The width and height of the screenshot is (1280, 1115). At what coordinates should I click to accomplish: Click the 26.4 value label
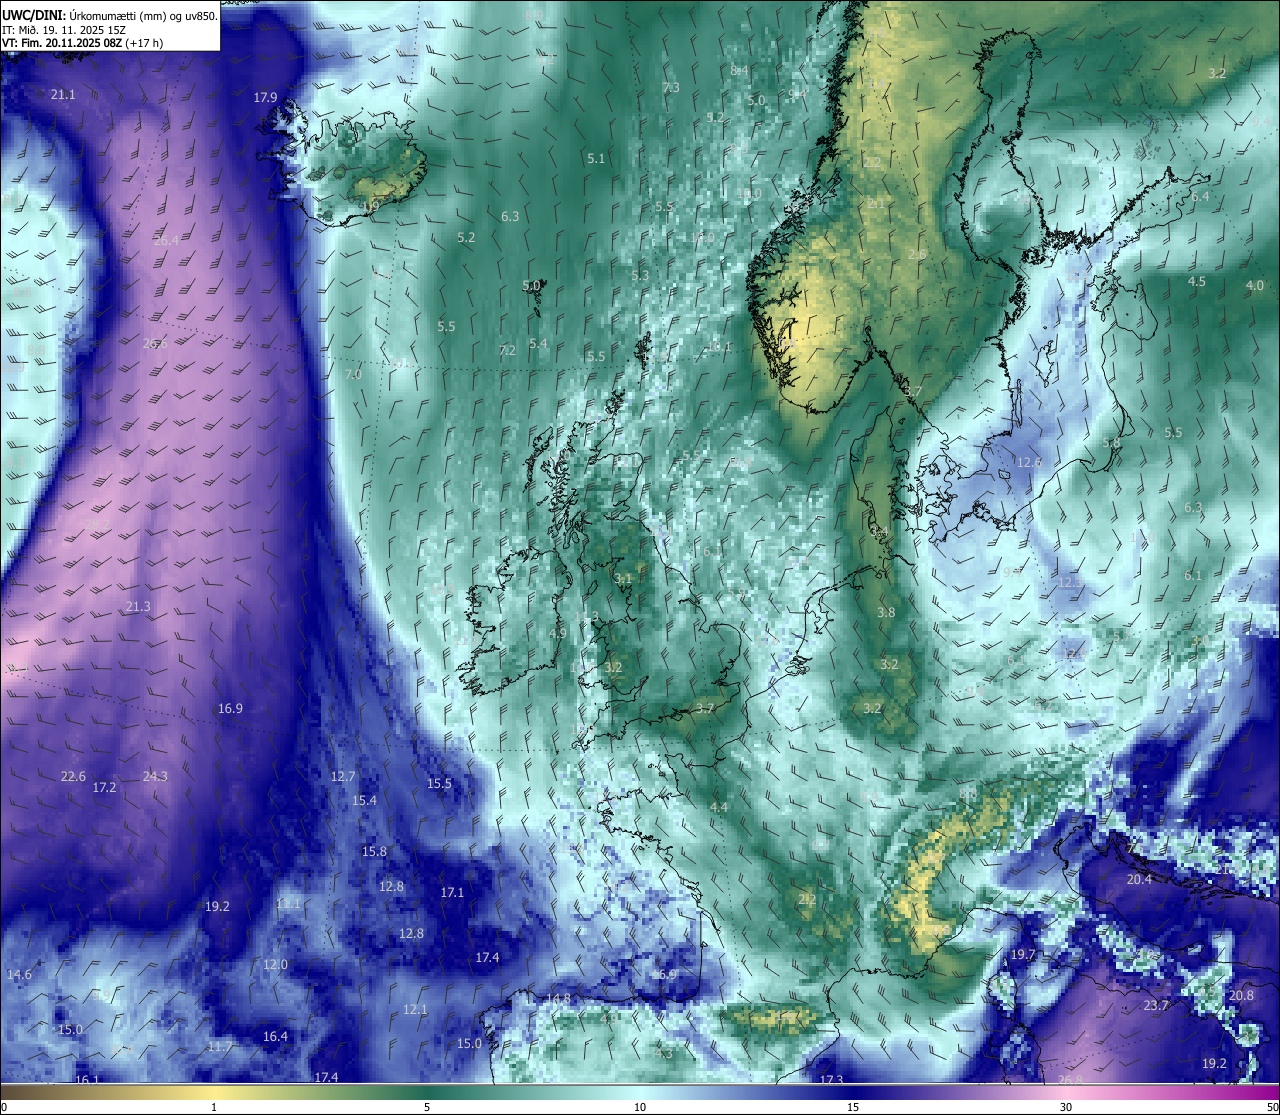(166, 240)
